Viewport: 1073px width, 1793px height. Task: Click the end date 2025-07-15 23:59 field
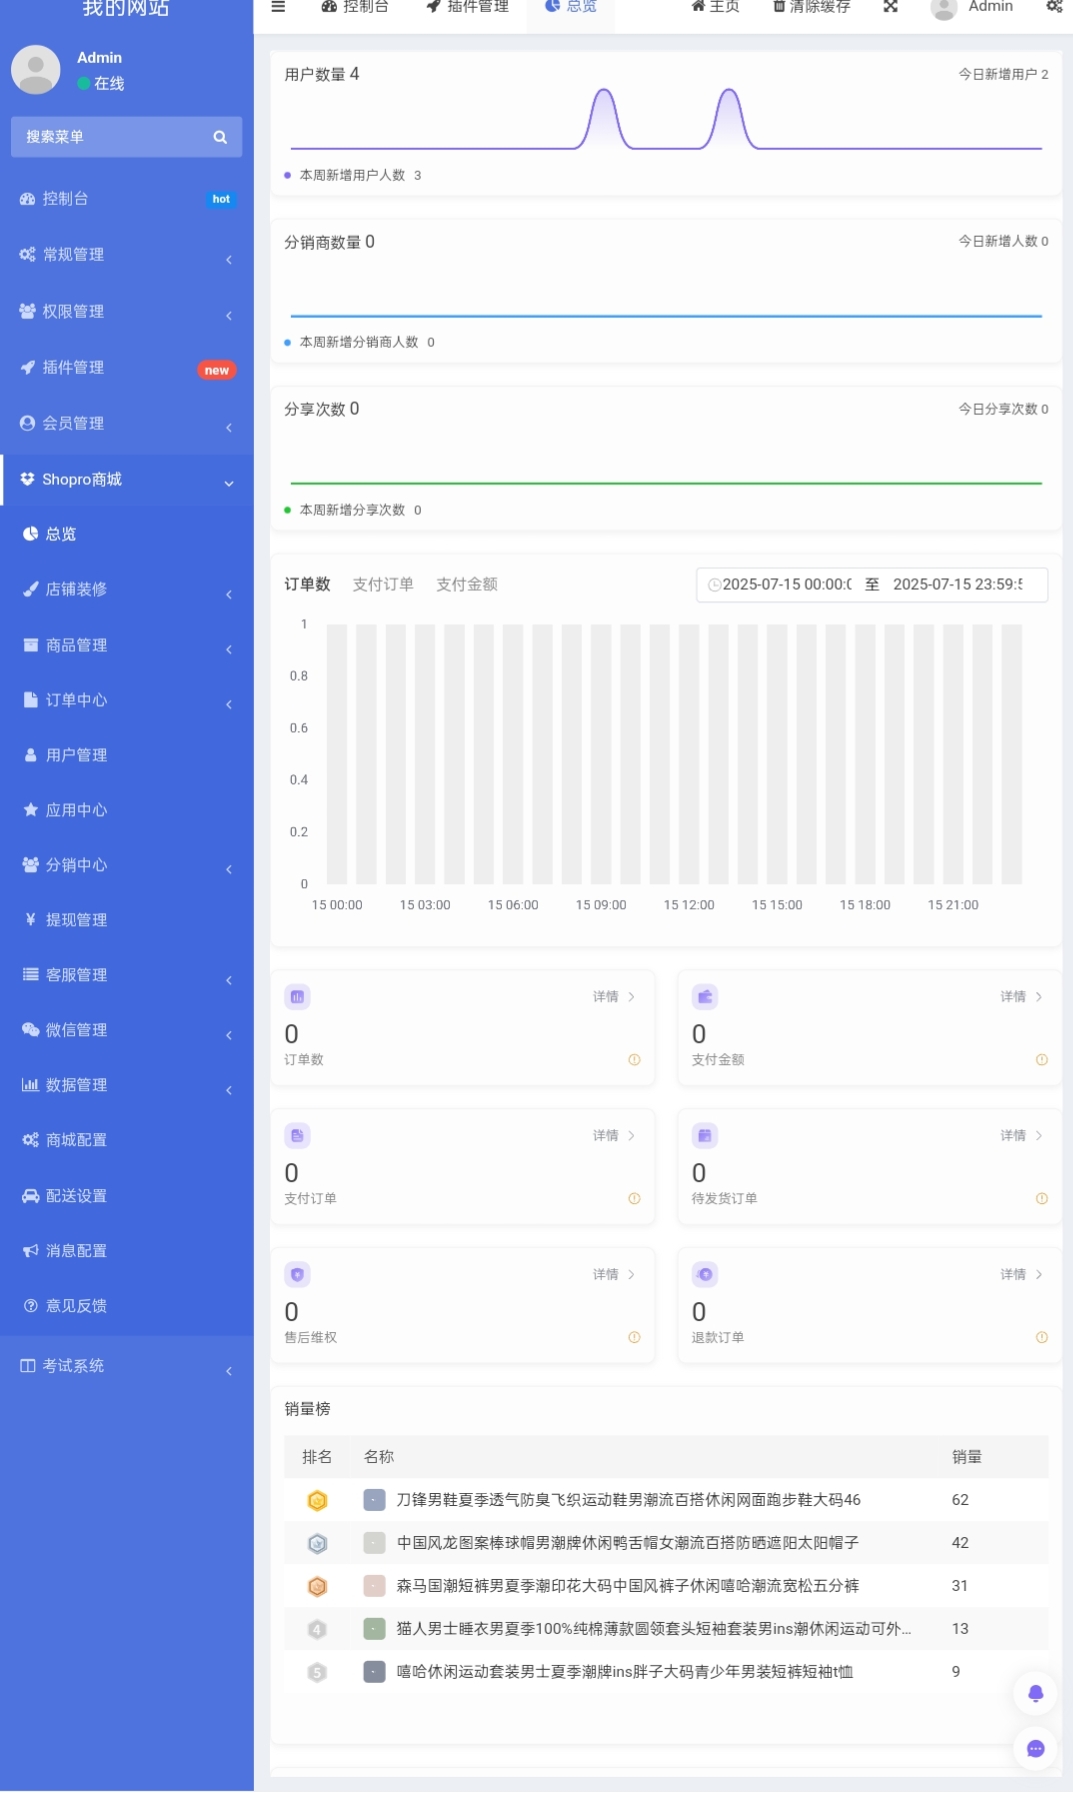pos(958,585)
